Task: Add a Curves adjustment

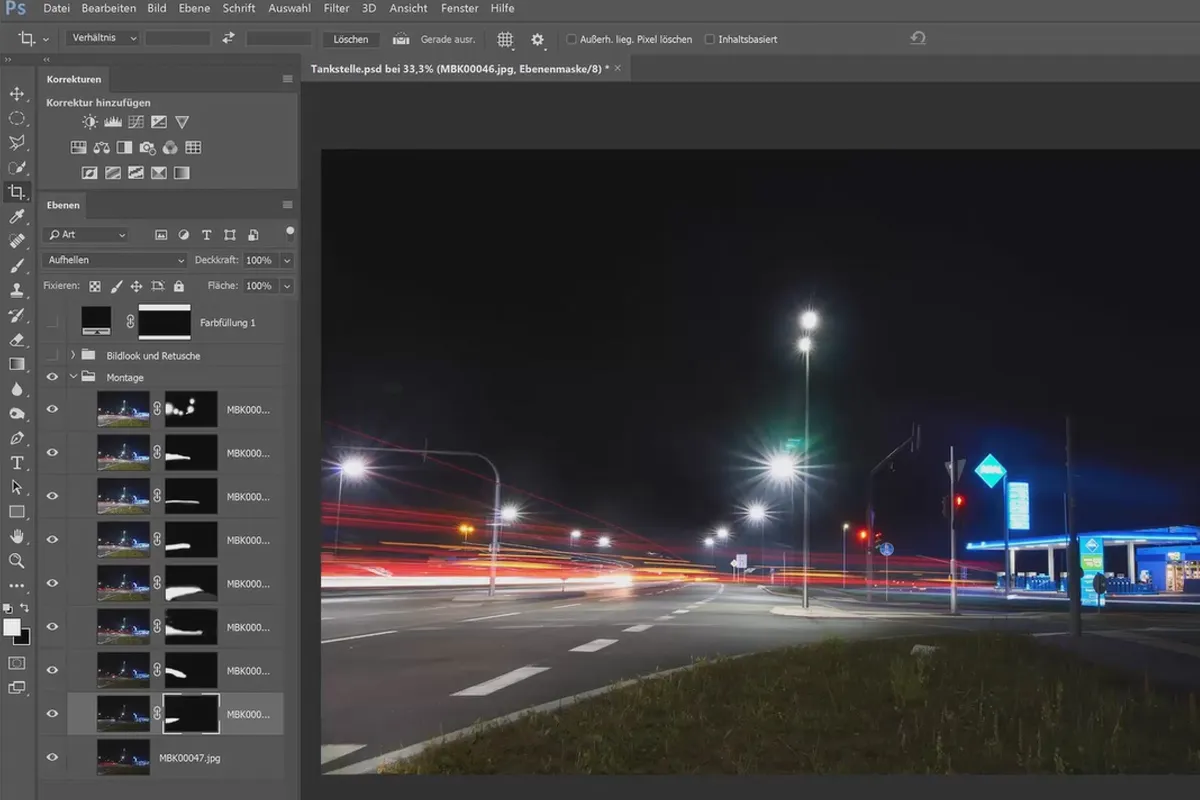Action: [x=136, y=122]
